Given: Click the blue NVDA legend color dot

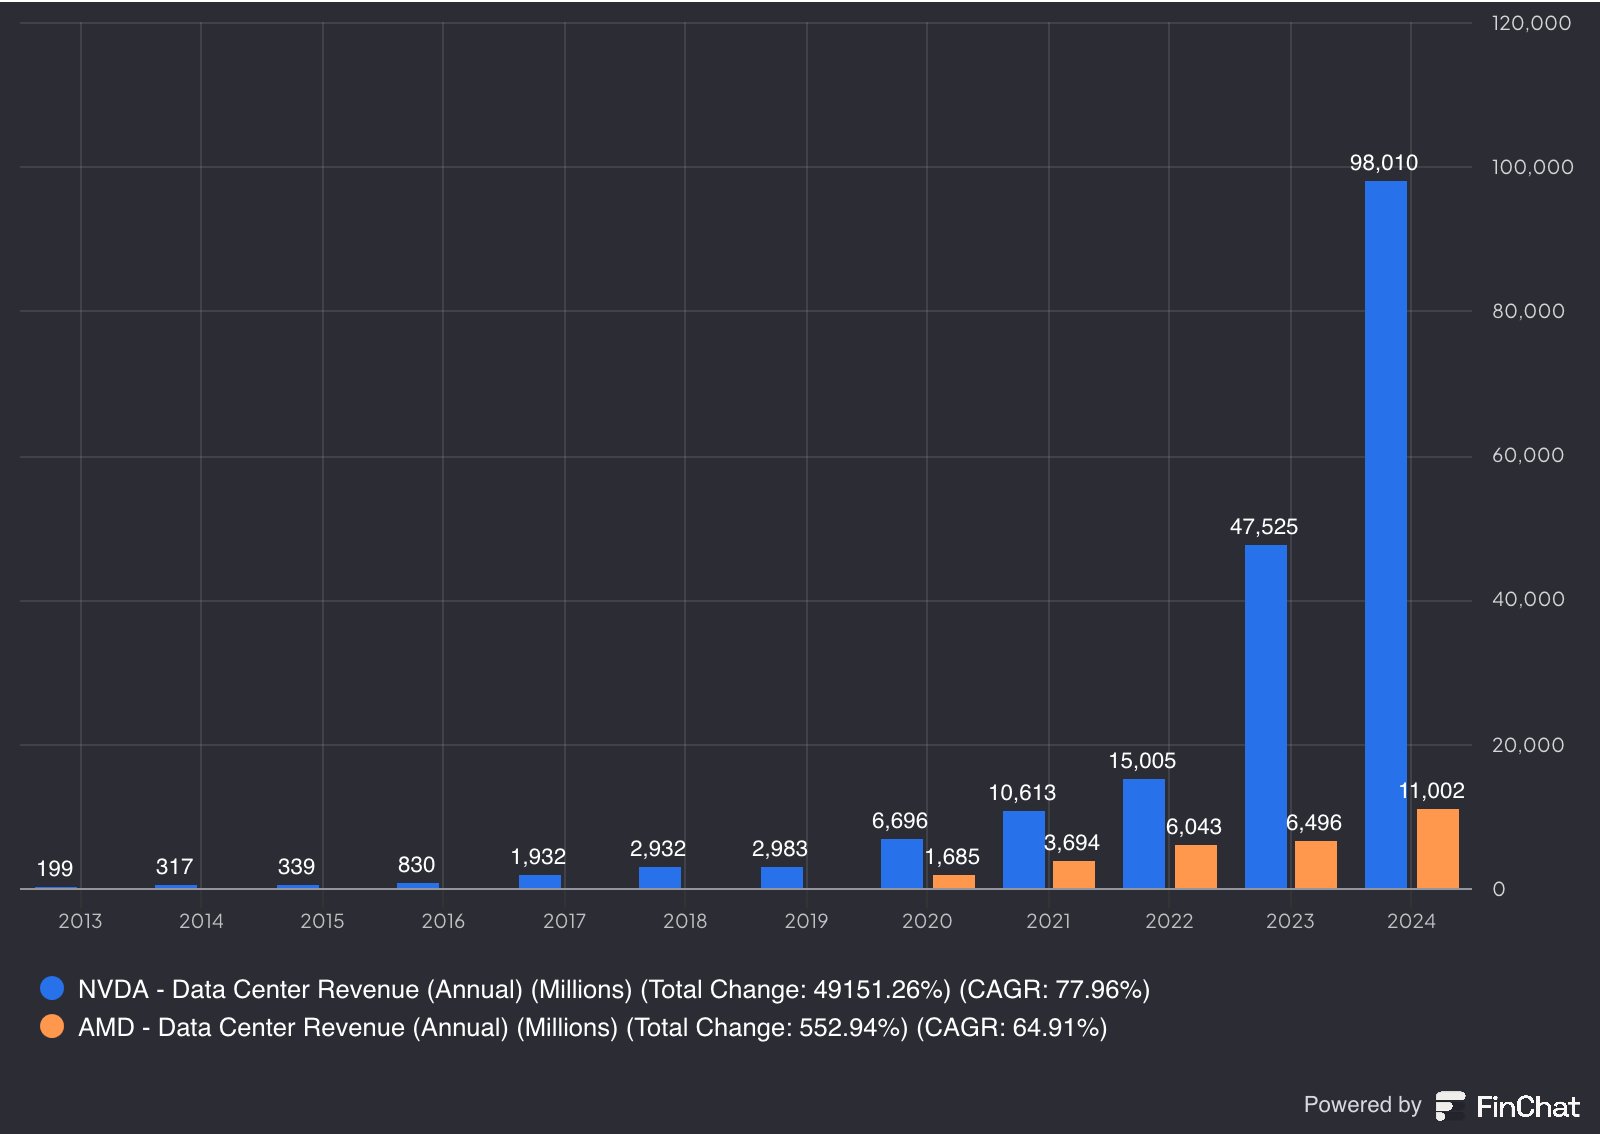Looking at the screenshot, I should [x=52, y=988].
